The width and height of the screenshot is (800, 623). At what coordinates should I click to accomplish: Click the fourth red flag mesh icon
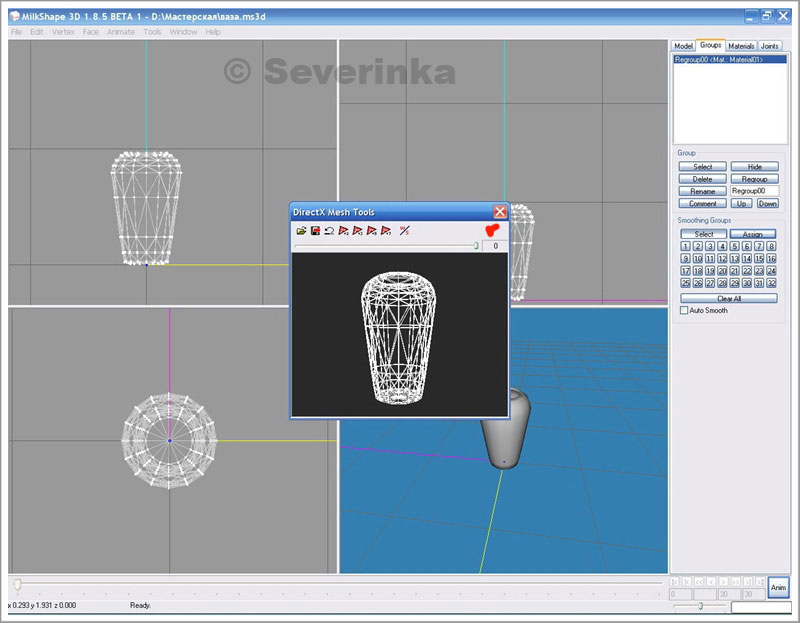(385, 231)
